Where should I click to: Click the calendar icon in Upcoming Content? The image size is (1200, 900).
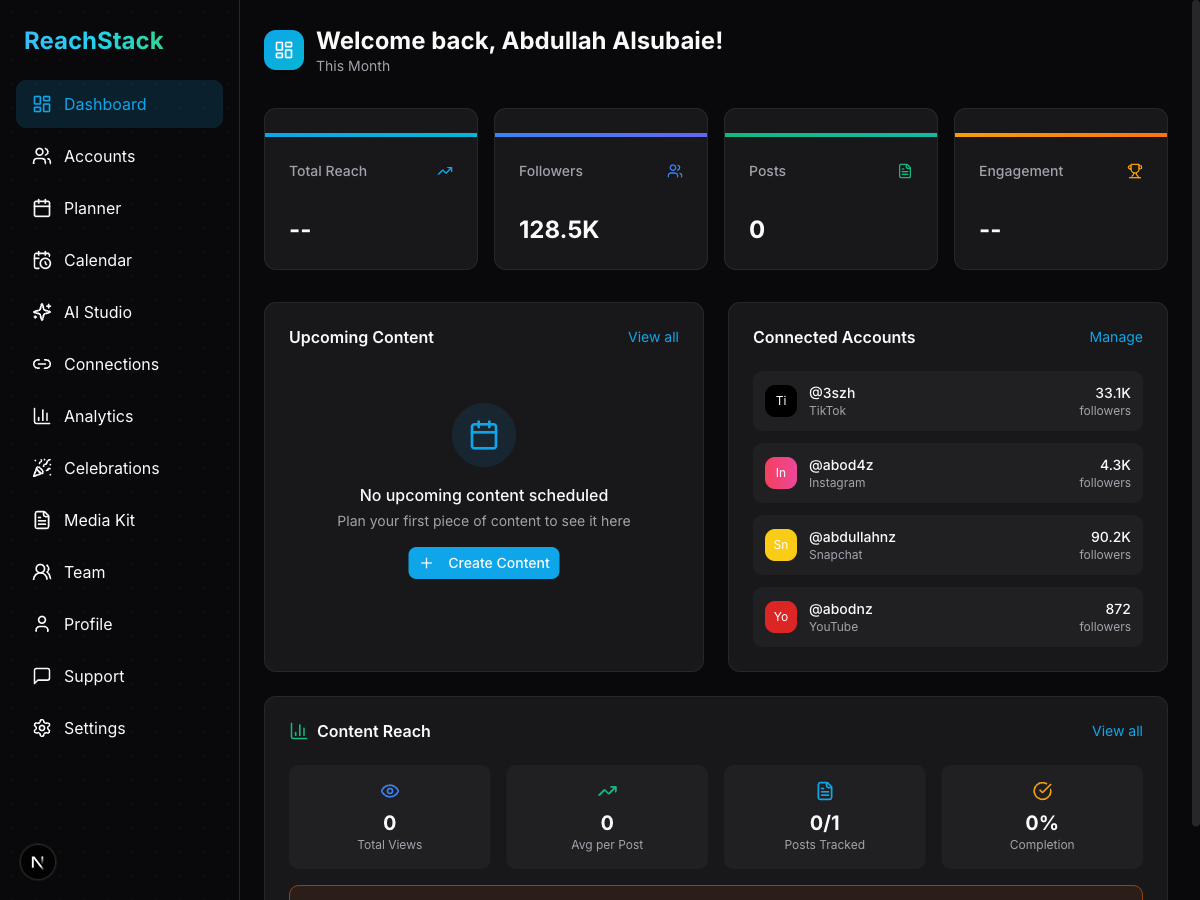[x=484, y=435]
